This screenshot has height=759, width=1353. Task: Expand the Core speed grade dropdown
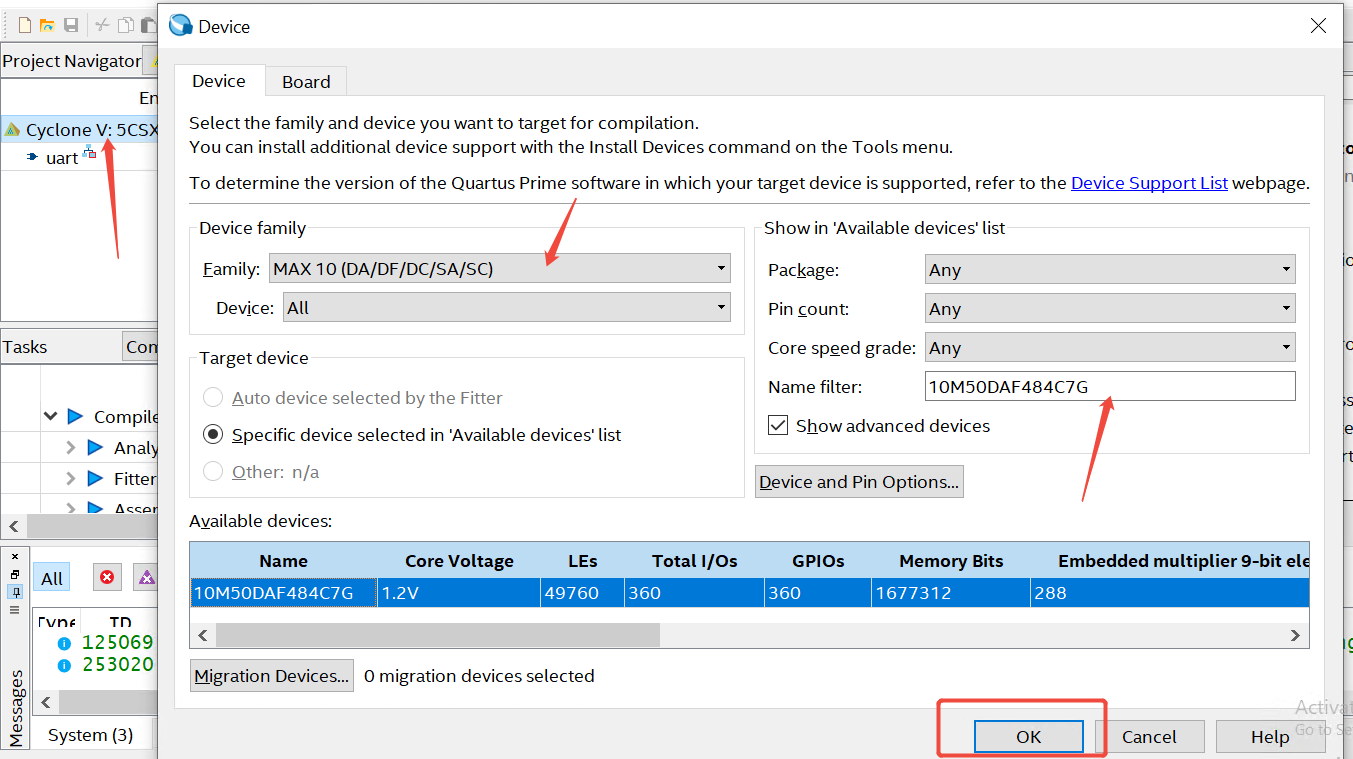1110,348
